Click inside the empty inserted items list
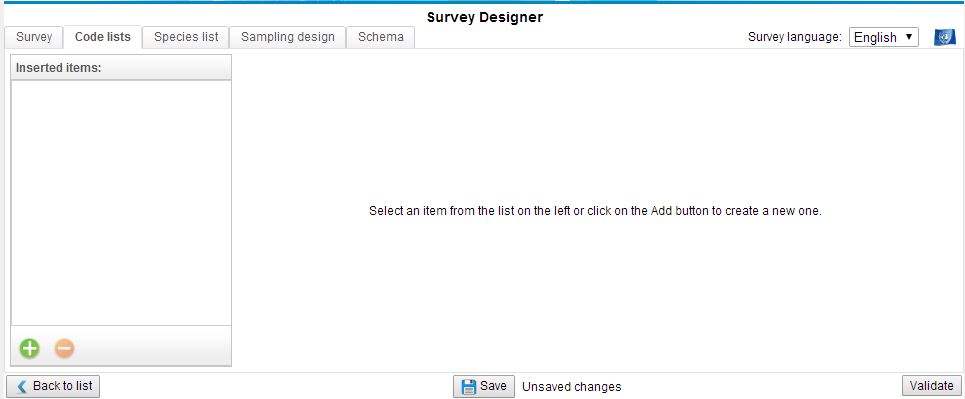This screenshot has height=399, width=965. [x=121, y=203]
